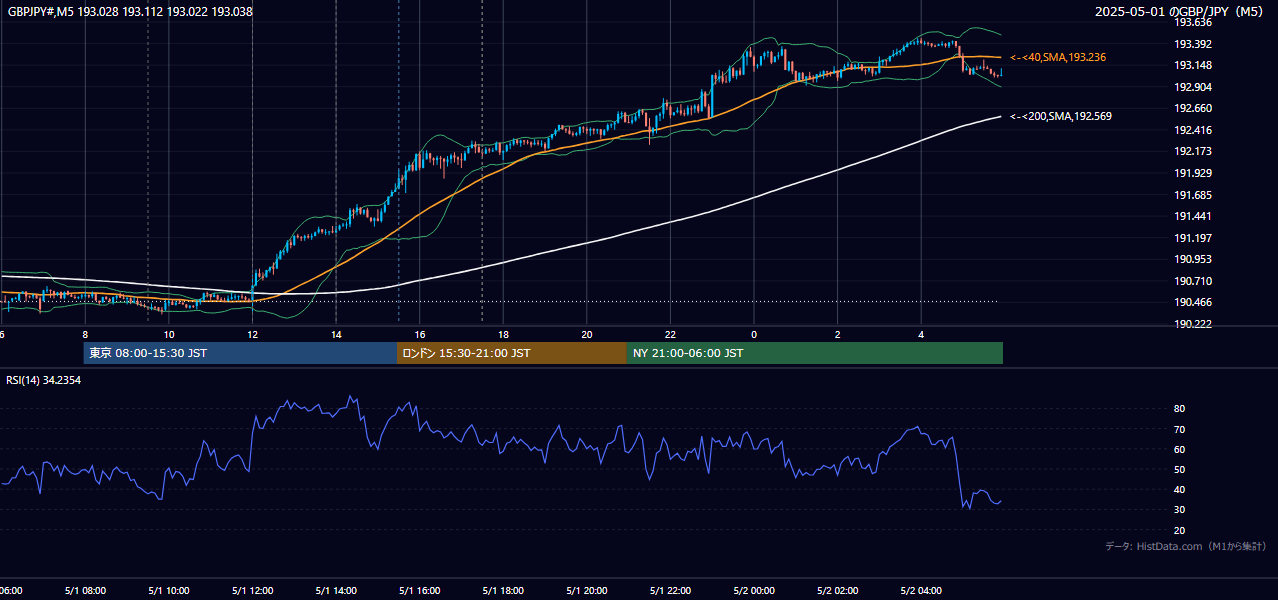Click price axis value 193.392
The height and width of the screenshot is (600, 1278).
1192,44
